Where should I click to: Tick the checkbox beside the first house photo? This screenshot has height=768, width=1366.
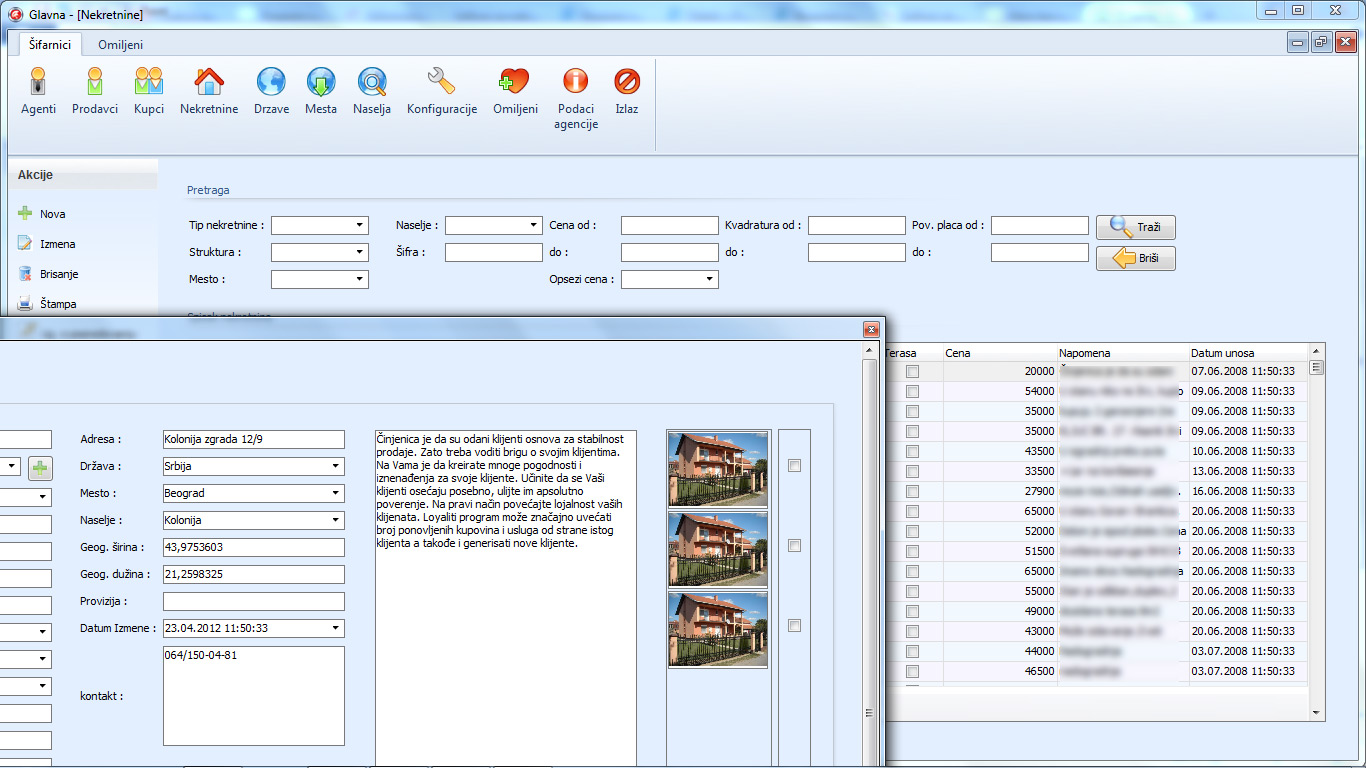(794, 465)
